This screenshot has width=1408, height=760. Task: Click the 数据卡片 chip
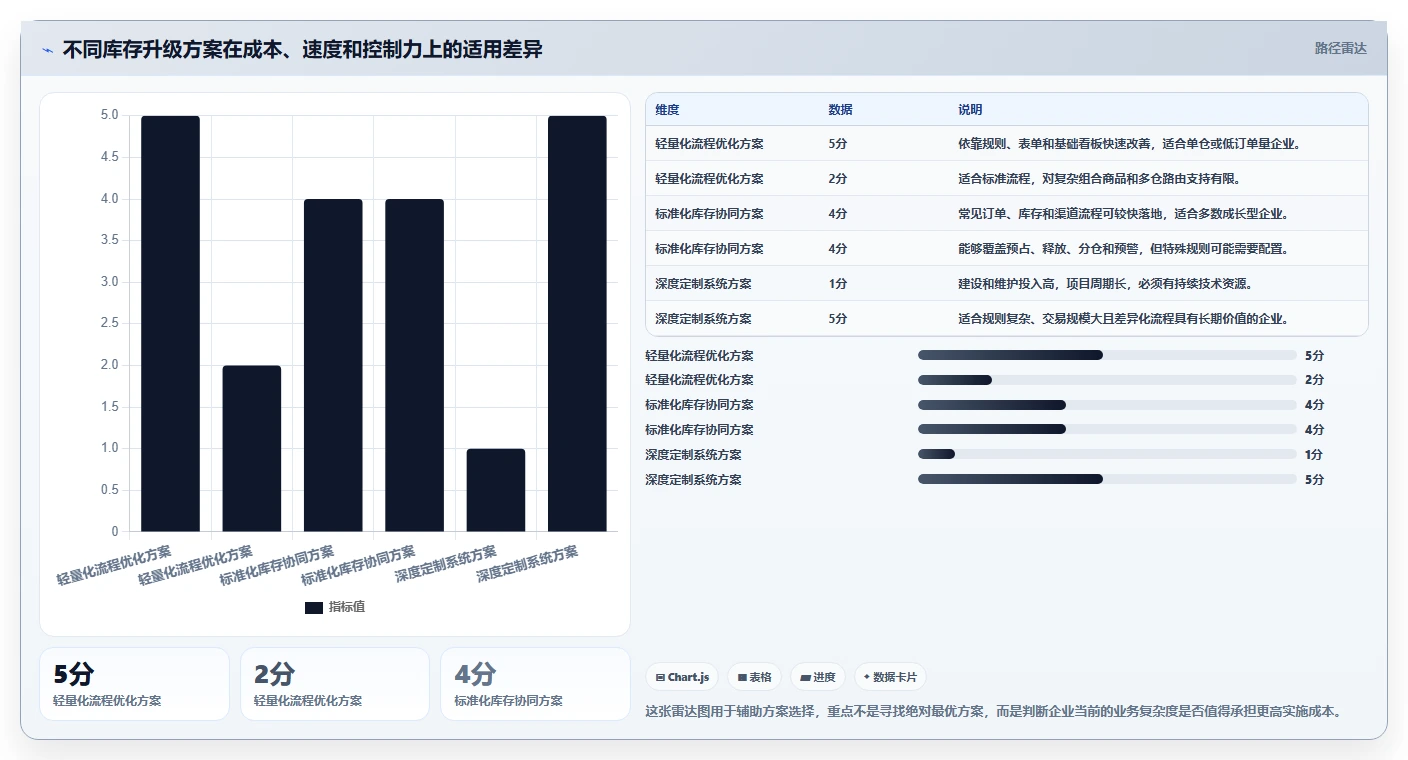(x=890, y=677)
